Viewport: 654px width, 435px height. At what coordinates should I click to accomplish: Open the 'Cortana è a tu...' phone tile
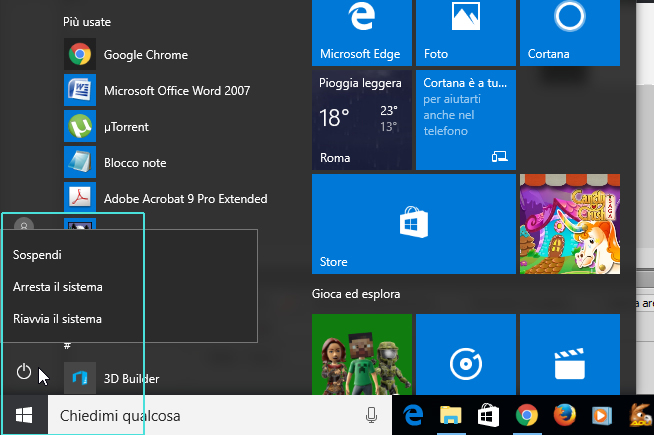pos(465,120)
